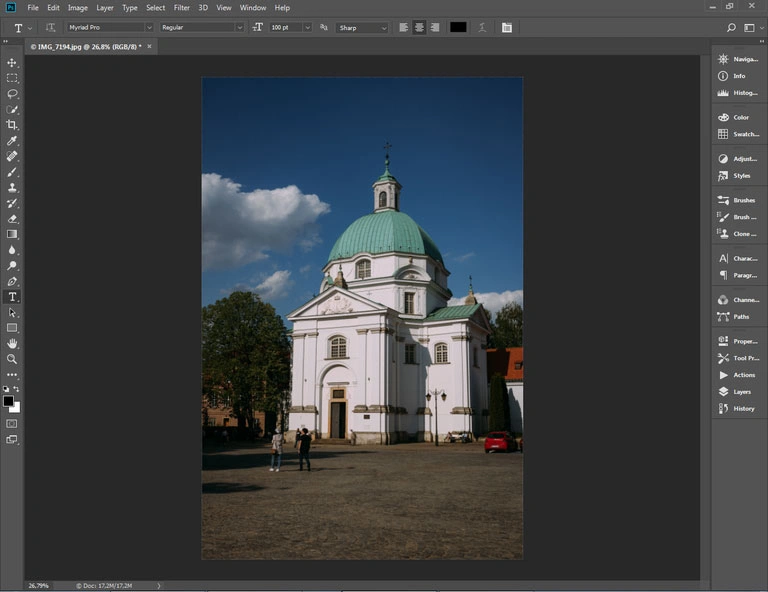Select the Zoom tool

[12, 359]
